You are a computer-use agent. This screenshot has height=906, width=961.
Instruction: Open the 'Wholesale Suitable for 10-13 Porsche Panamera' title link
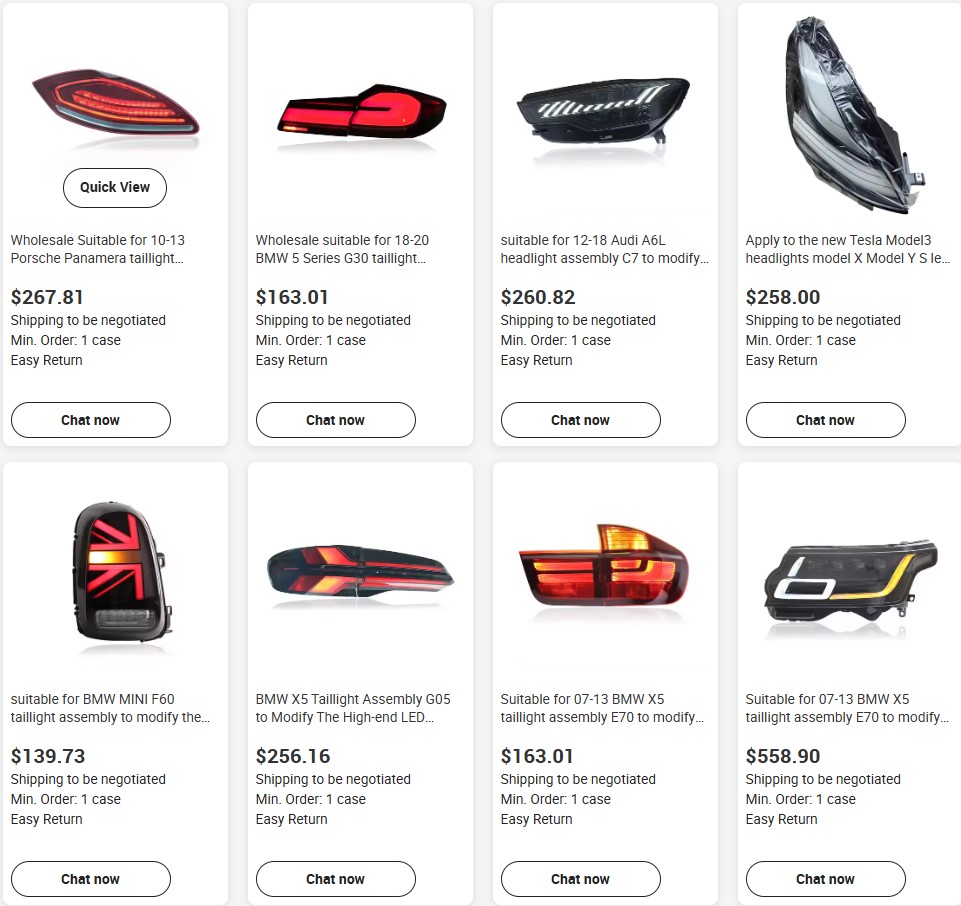(x=98, y=249)
